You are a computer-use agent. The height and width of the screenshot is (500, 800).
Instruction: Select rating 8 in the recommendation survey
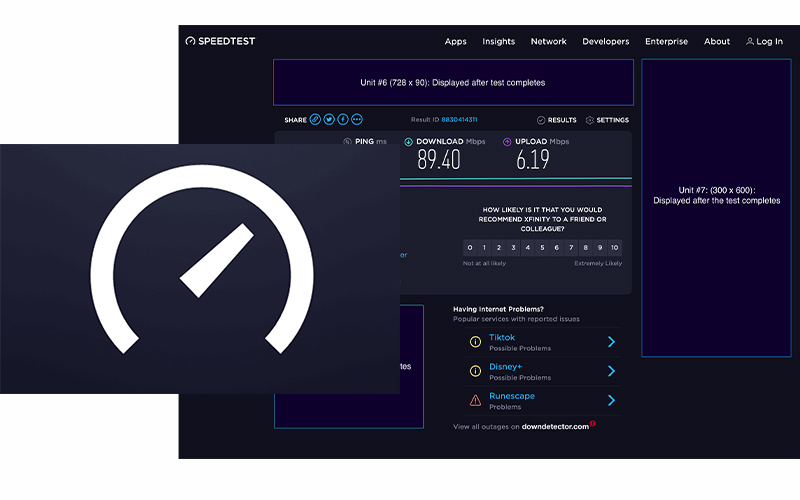(x=586, y=247)
